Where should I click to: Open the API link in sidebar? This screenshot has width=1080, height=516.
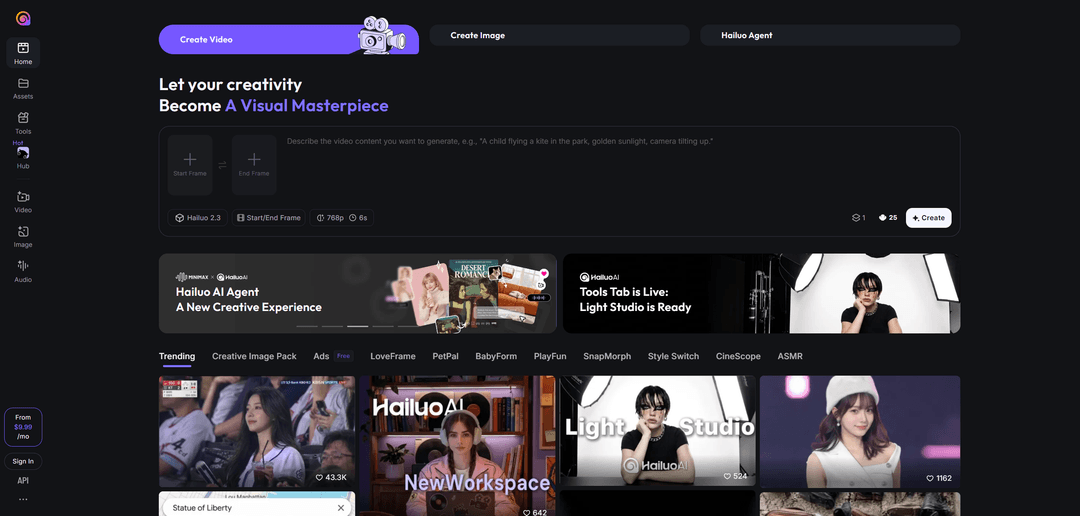pyautogui.click(x=23, y=481)
